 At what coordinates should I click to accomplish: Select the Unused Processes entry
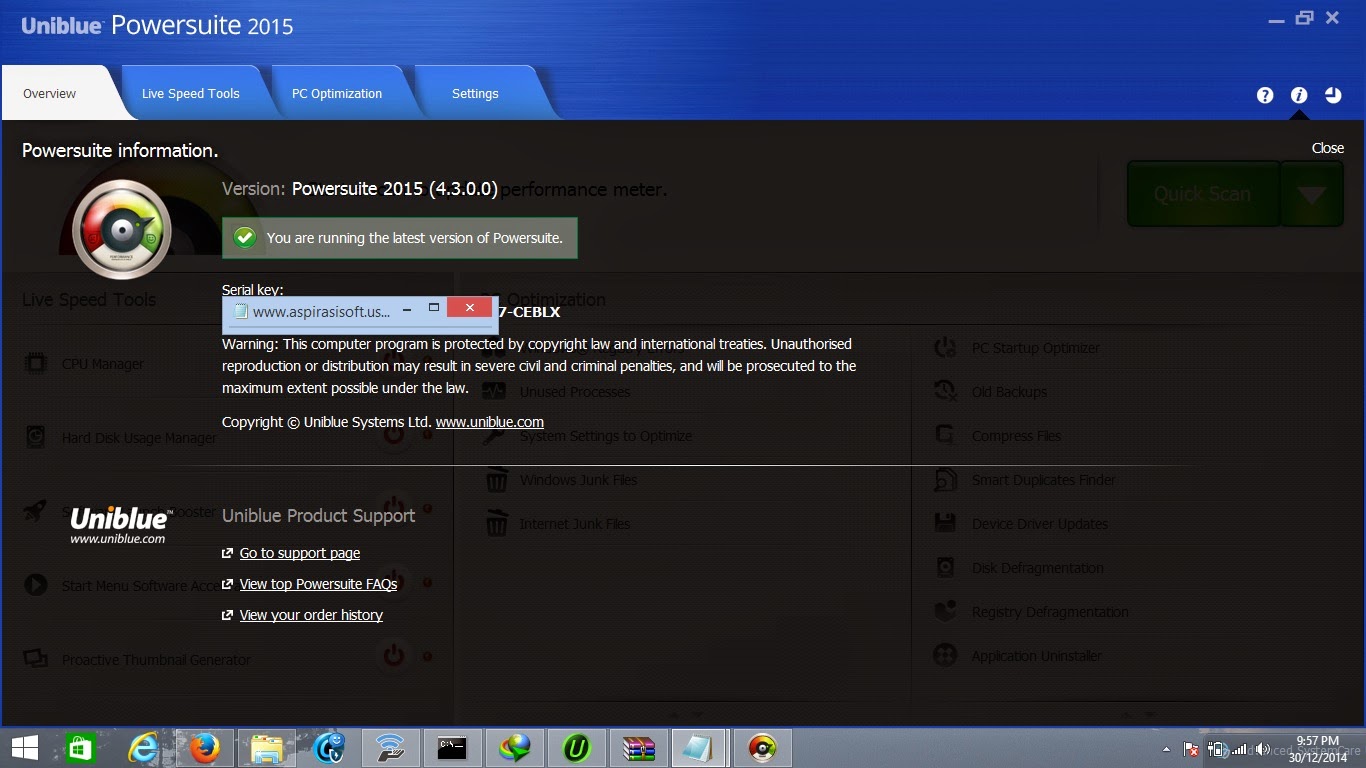[575, 392]
